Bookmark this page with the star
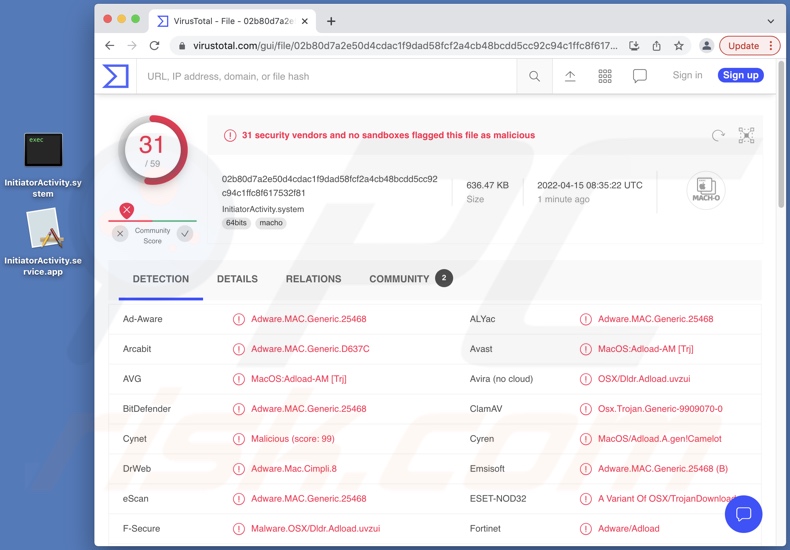 (x=679, y=46)
